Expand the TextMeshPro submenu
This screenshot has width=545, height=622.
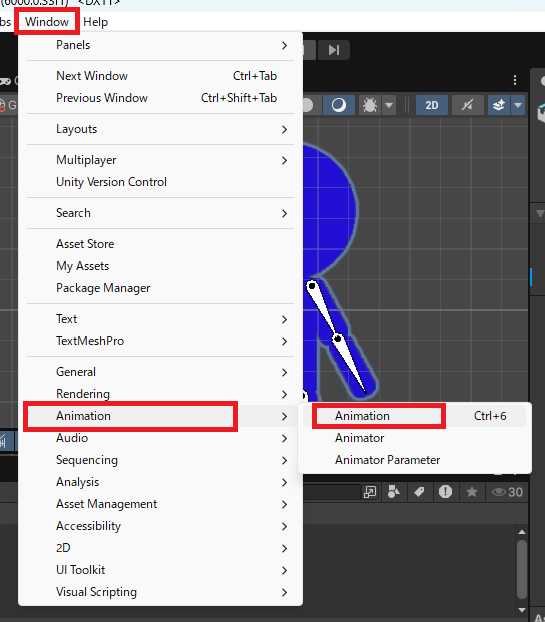coord(160,341)
